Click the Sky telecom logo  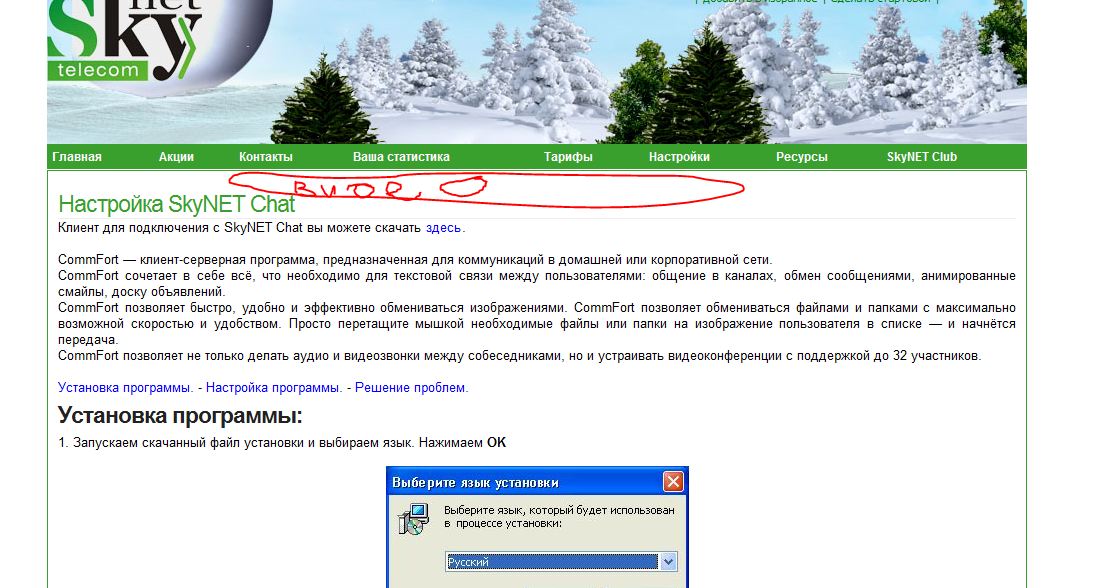pyautogui.click(x=124, y=41)
